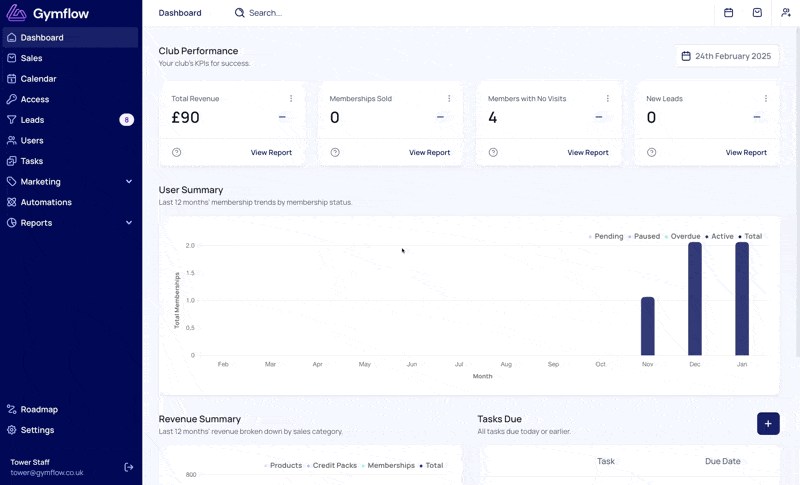This screenshot has width=800, height=485.
Task: Click help icon in Memberships Sold card
Action: pos(335,153)
